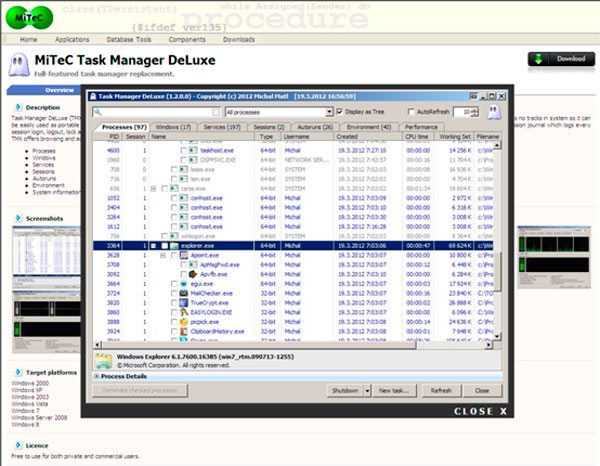Screen dimensions: 600x466
Task: Open the All processes filter dropdown
Action: click(x=329, y=111)
